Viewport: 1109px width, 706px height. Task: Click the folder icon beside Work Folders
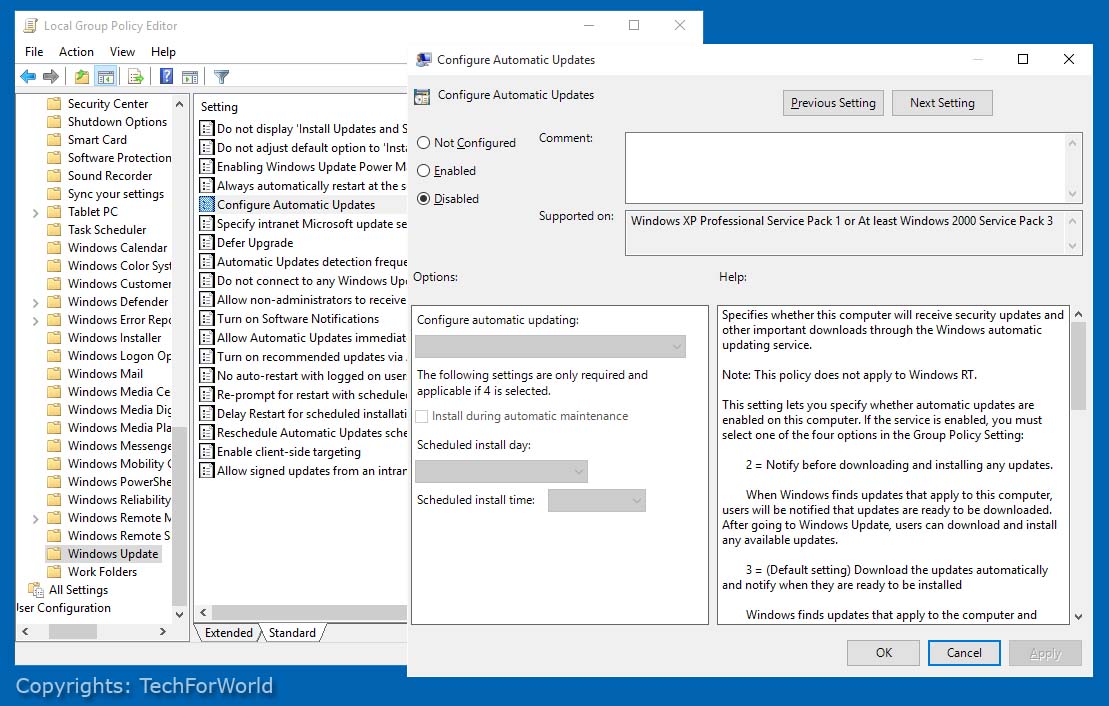[54, 572]
